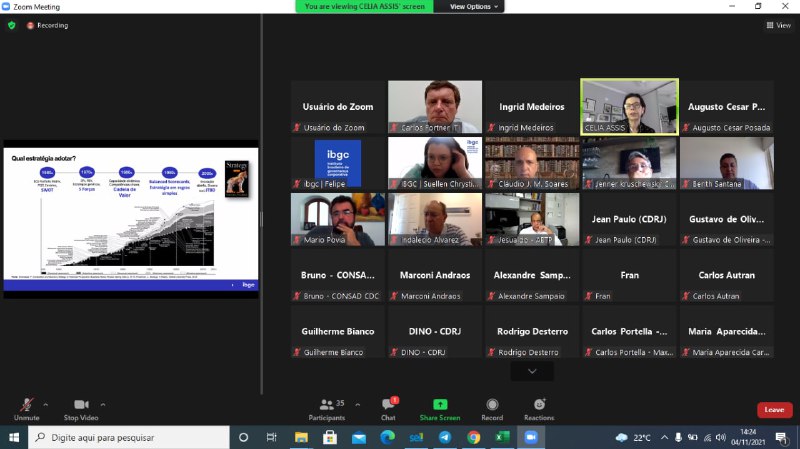Select Jenner Kruschewsky video tile
This screenshot has height=449, width=800.
[630, 163]
